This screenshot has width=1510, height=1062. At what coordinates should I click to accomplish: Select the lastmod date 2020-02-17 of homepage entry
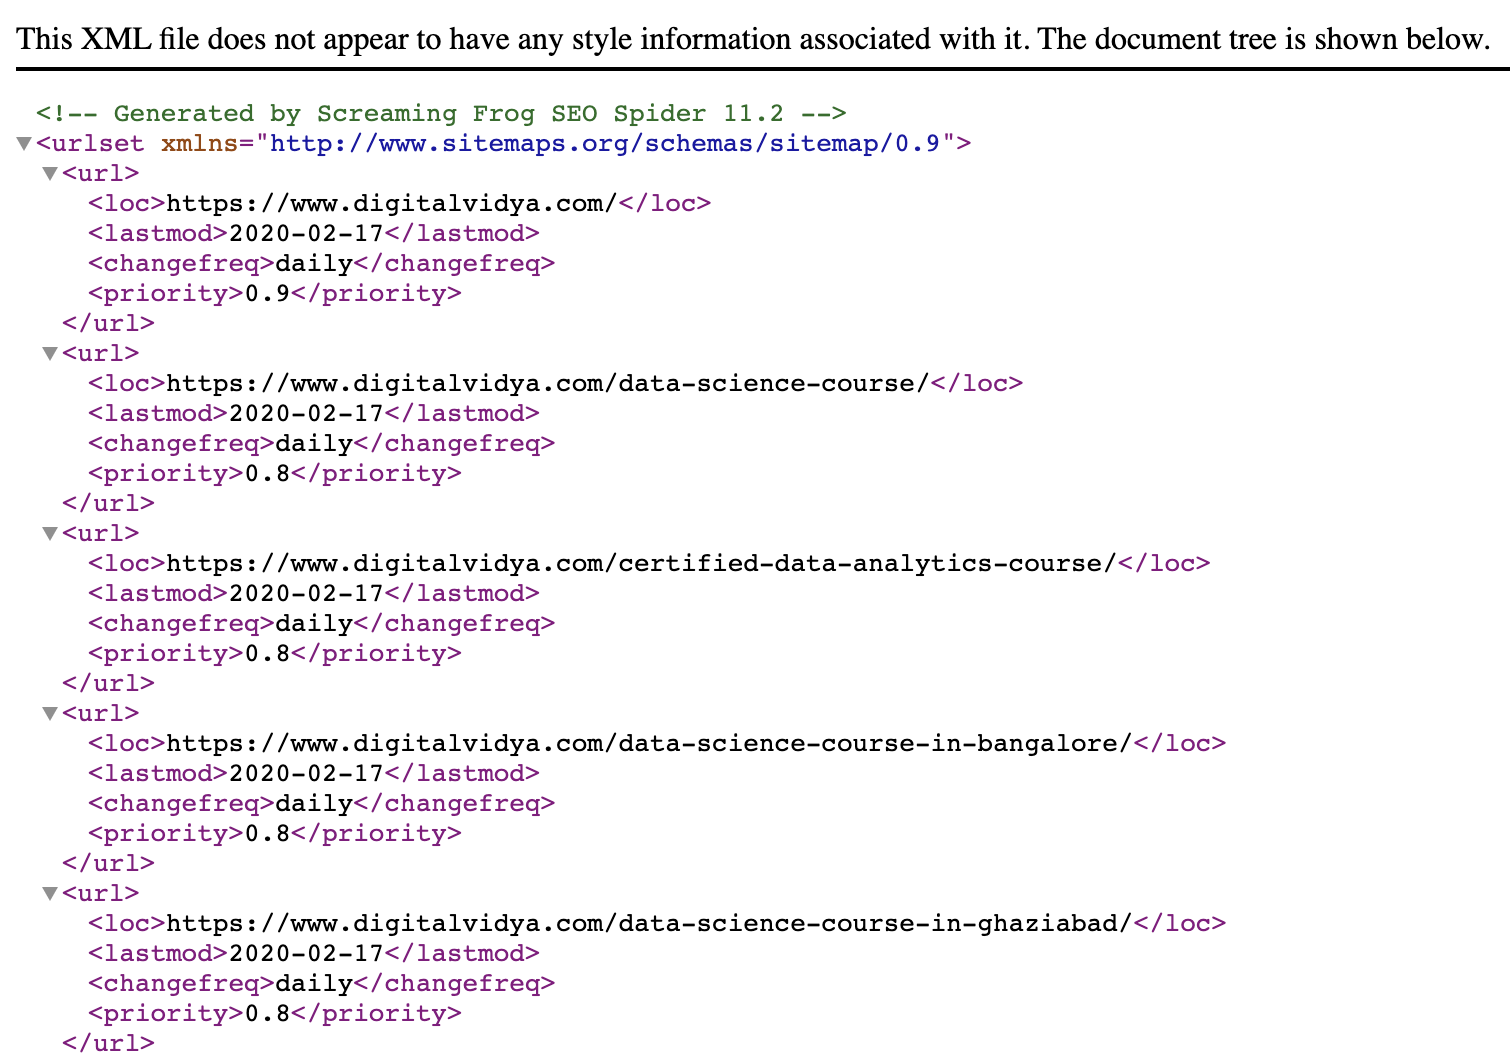[306, 233]
